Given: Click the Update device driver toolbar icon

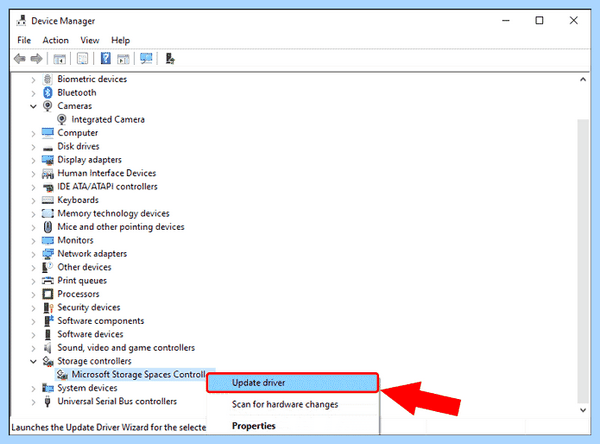Looking at the screenshot, I should click(170, 59).
